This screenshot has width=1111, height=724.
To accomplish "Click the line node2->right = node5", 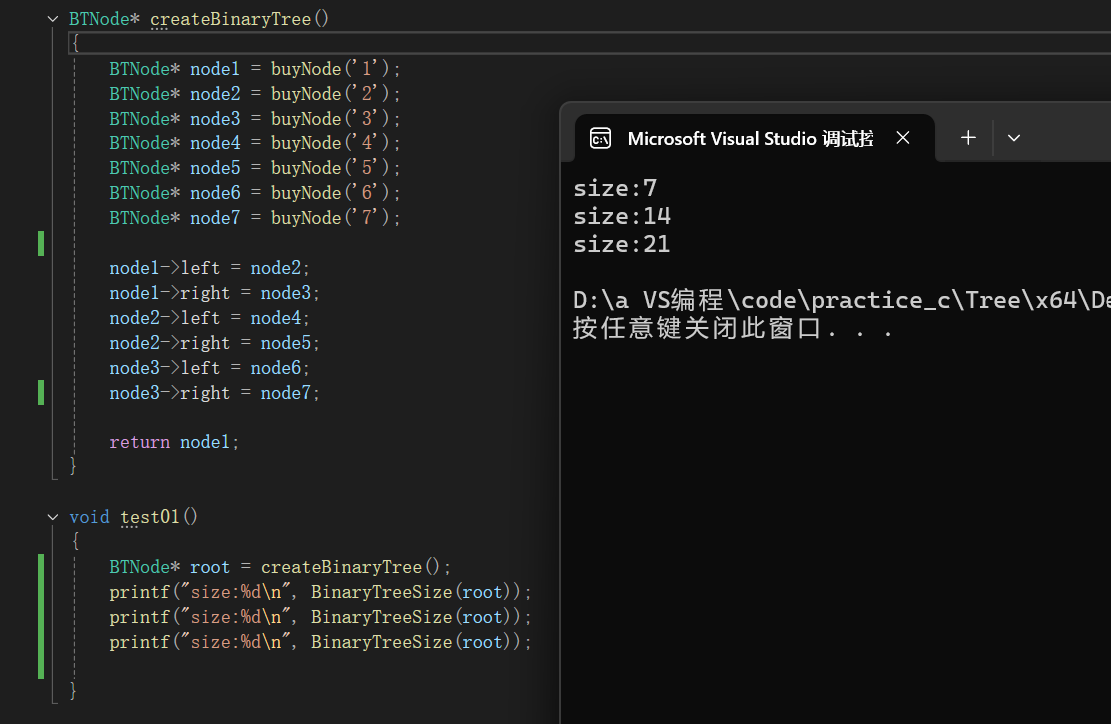I will pos(214,343).
